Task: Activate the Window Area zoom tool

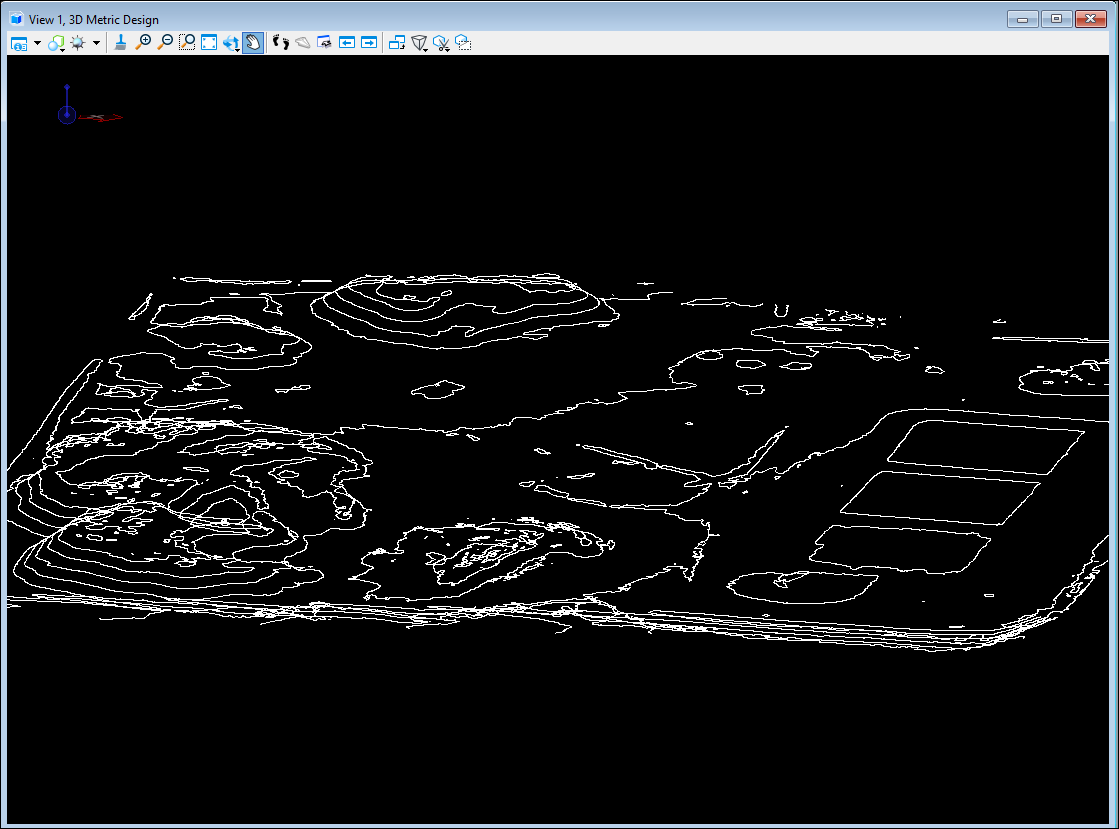Action: pyautogui.click(x=187, y=43)
